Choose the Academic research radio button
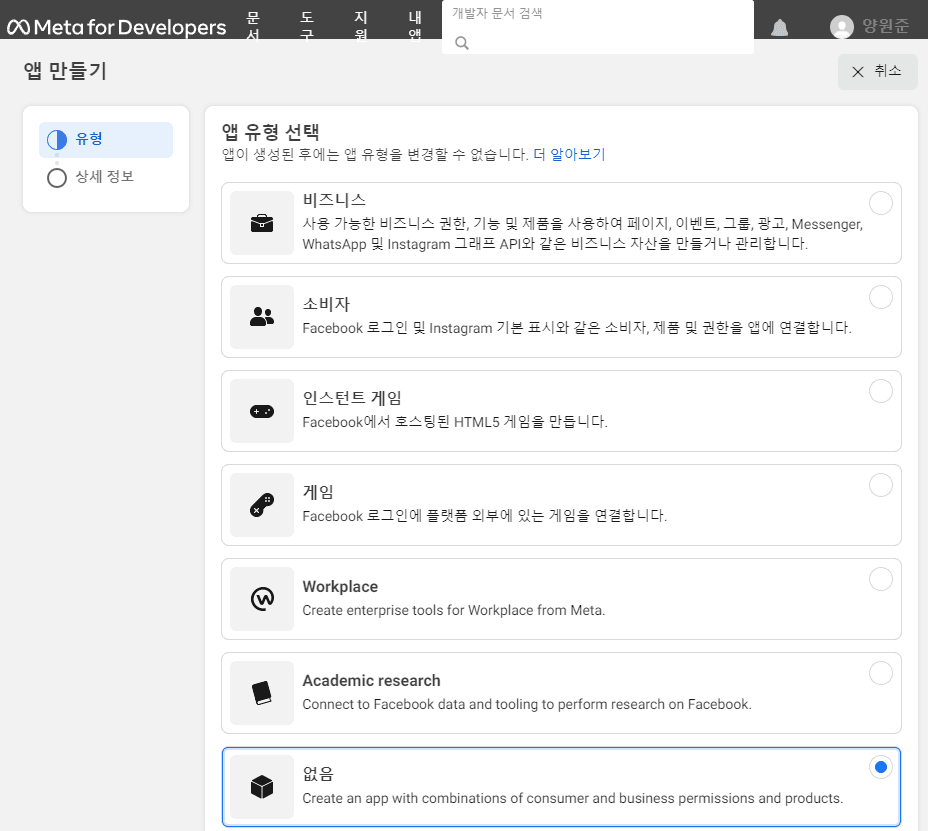This screenshot has height=831, width=928. pos(880,673)
